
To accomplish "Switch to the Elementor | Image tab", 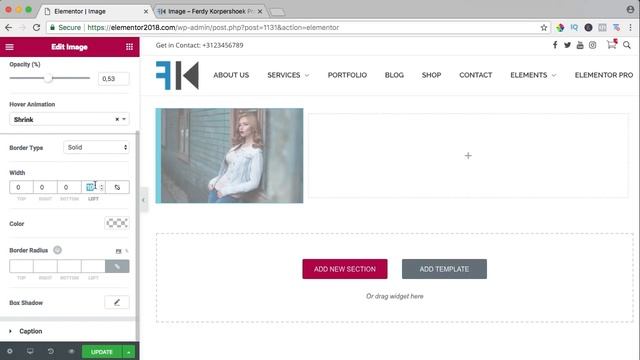I will click(x=95, y=11).
